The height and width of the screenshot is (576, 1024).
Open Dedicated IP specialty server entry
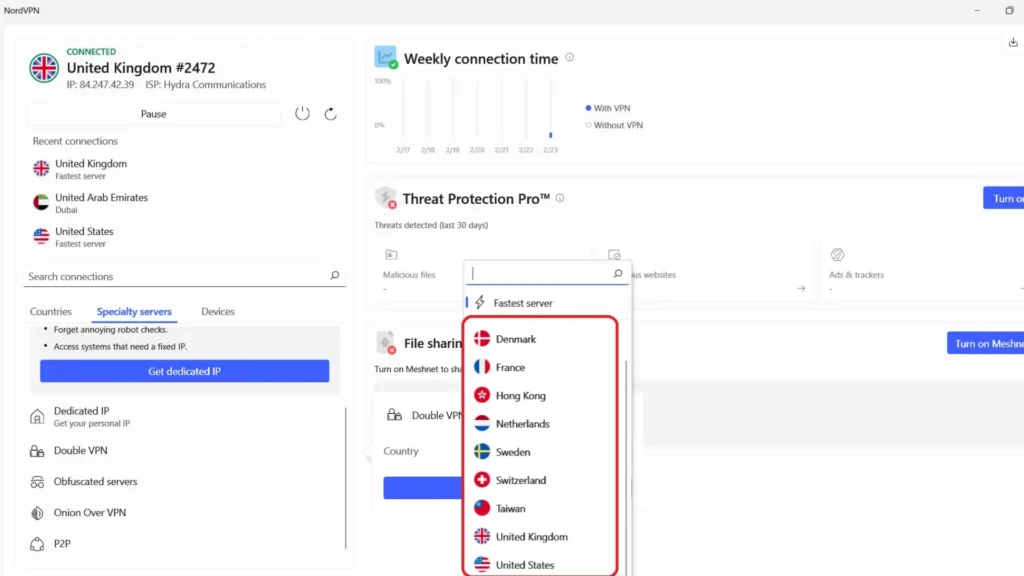pos(185,416)
